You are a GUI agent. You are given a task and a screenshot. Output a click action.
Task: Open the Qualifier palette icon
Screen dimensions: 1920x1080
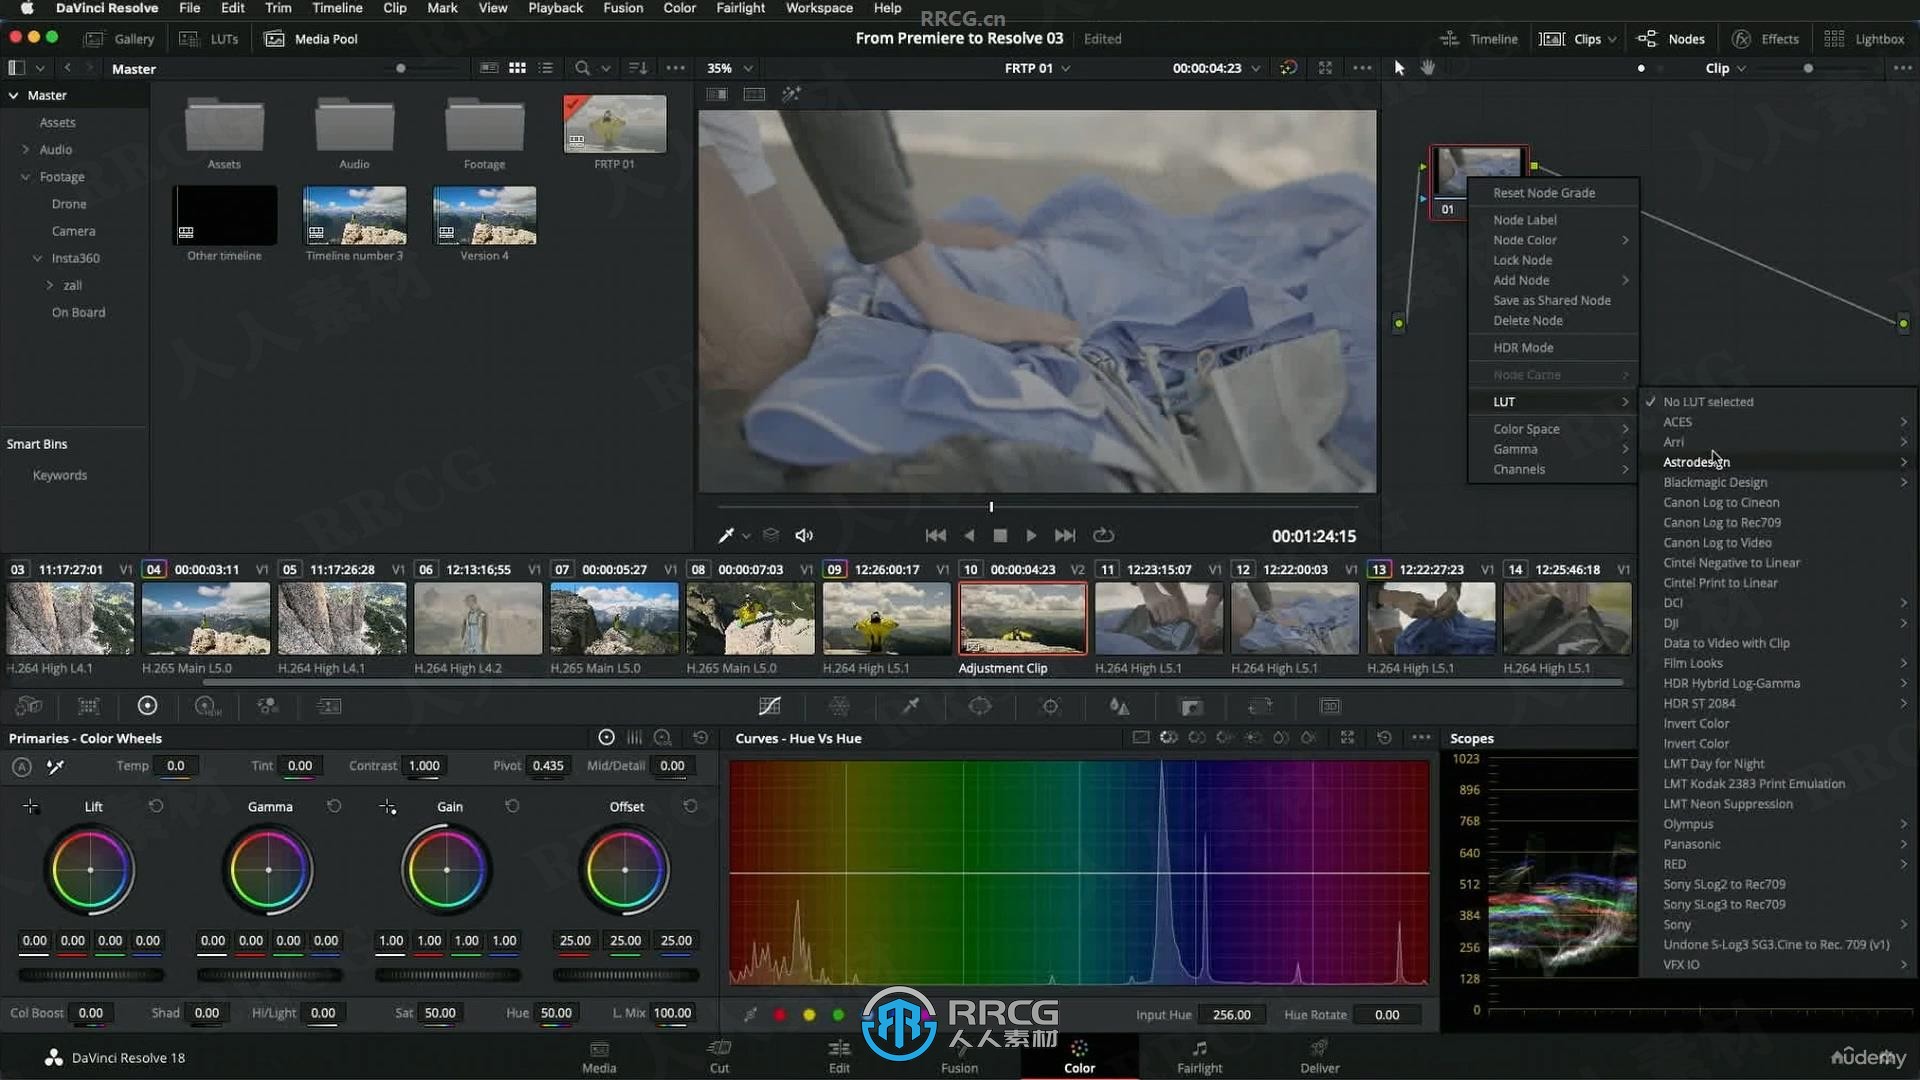910,706
